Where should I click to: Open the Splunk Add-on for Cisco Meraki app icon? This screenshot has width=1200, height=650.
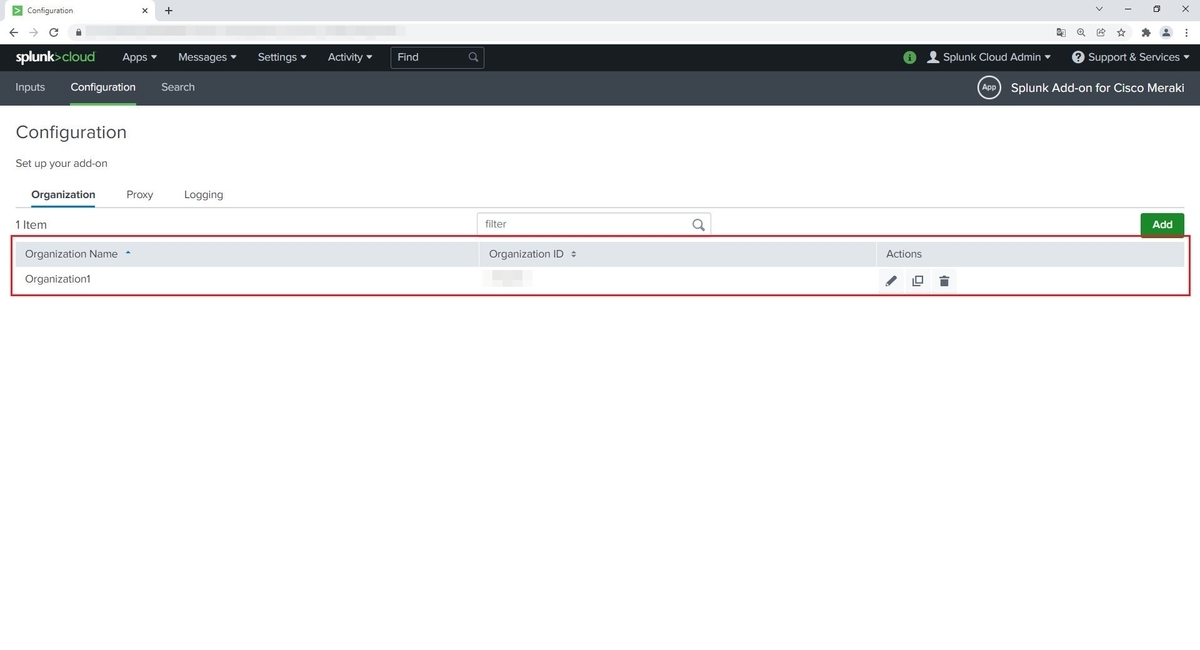point(988,87)
